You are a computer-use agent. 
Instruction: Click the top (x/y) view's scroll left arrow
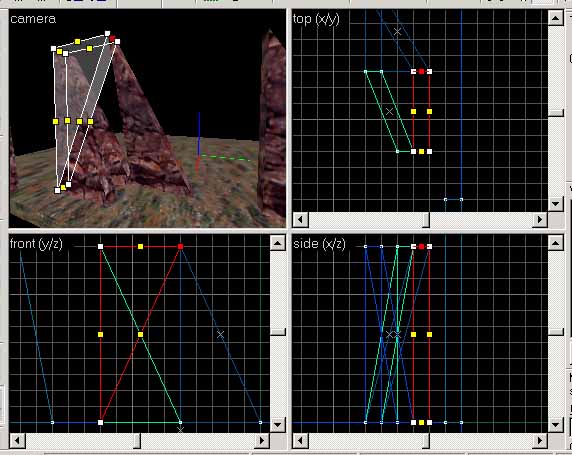point(301,220)
